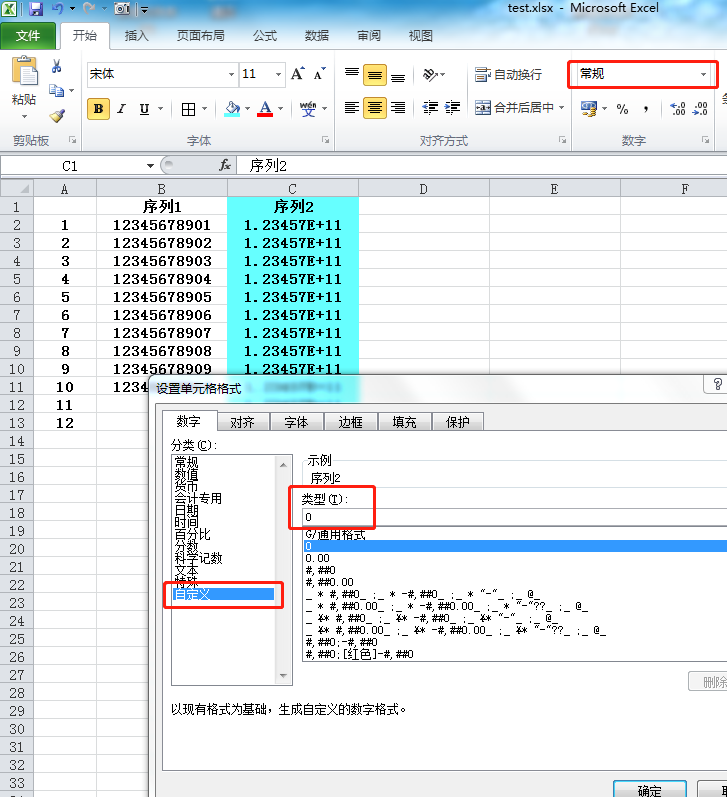Click the fx insert function button

[x=225, y=165]
